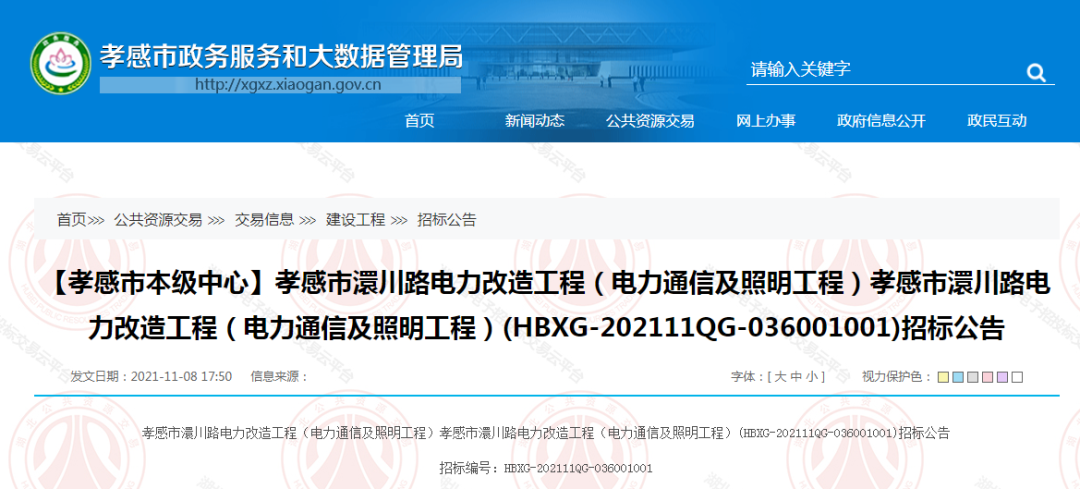Open the 新闻动态 navigation item
1080x489 pixels.
coord(534,121)
